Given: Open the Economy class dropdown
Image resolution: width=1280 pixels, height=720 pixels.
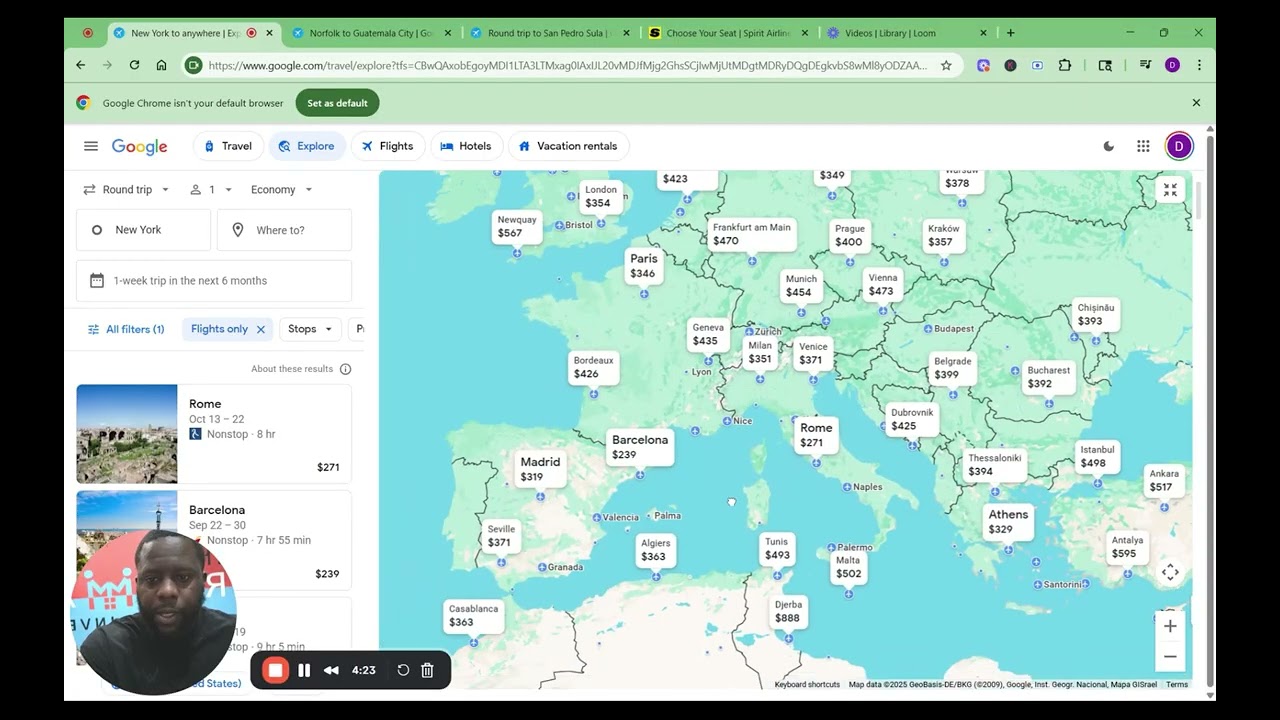Looking at the screenshot, I should tap(282, 190).
